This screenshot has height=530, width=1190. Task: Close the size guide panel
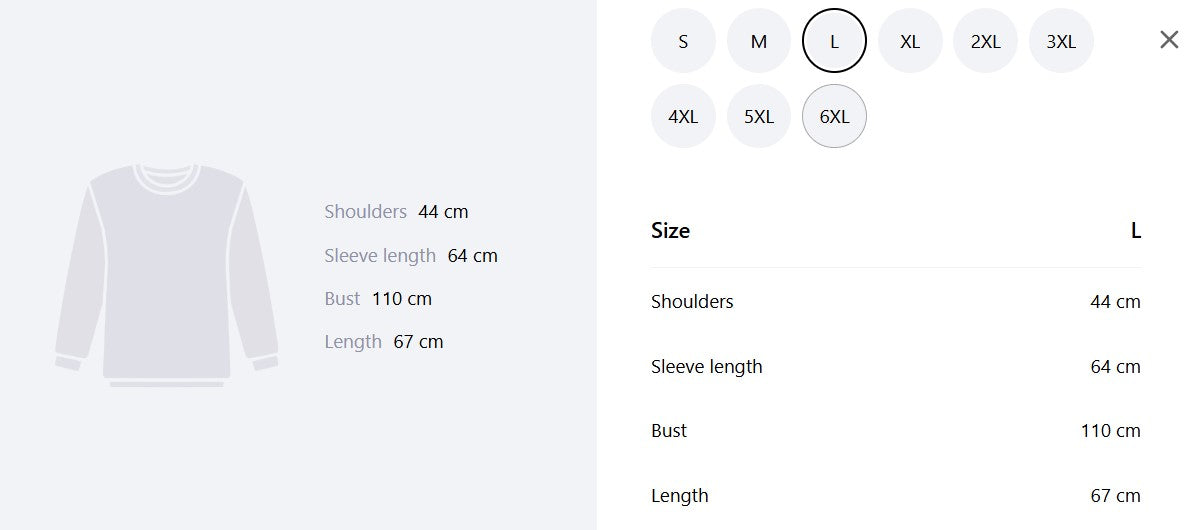tap(1169, 40)
